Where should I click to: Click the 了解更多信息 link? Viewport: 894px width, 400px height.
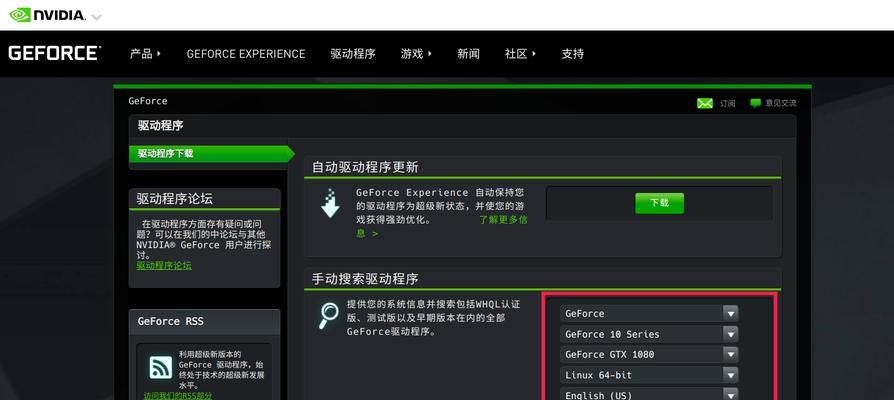[x=442, y=226]
